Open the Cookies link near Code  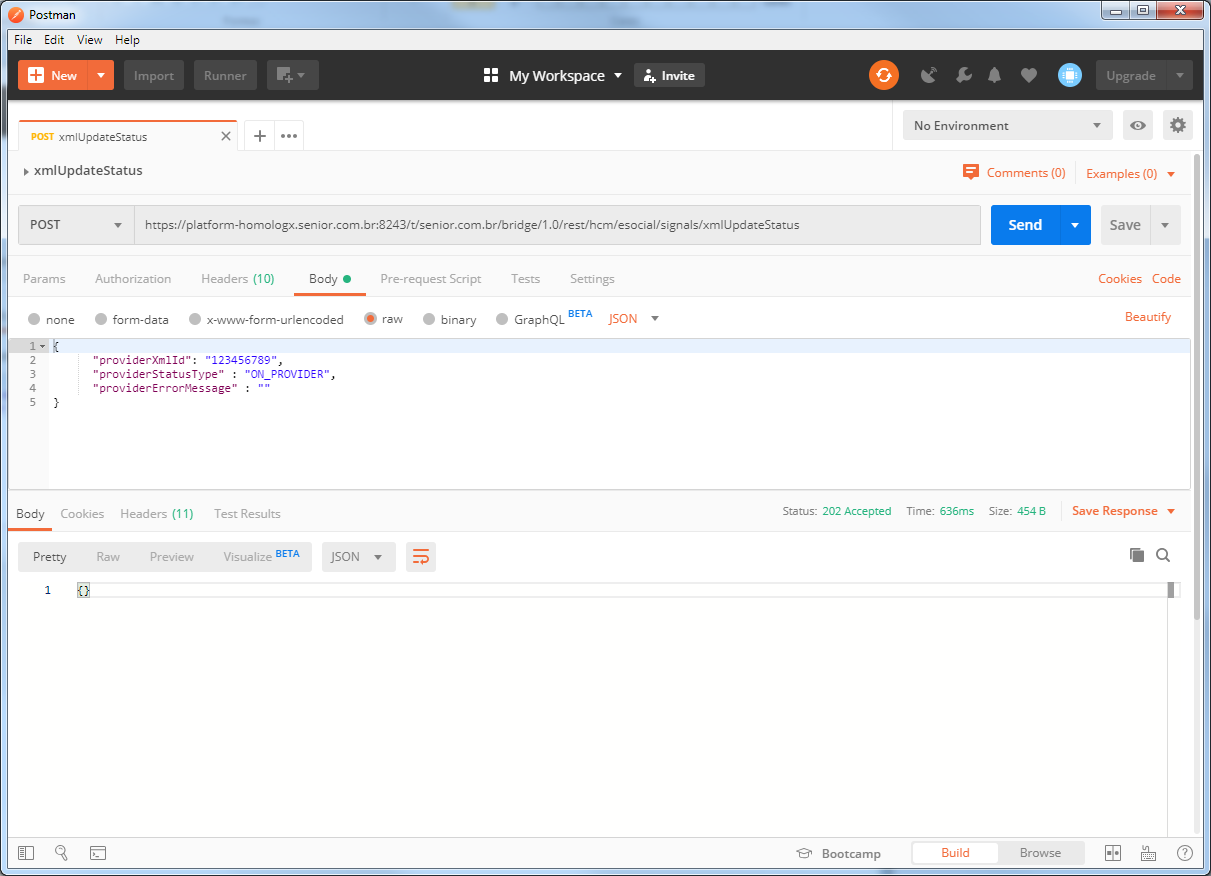click(x=1120, y=279)
